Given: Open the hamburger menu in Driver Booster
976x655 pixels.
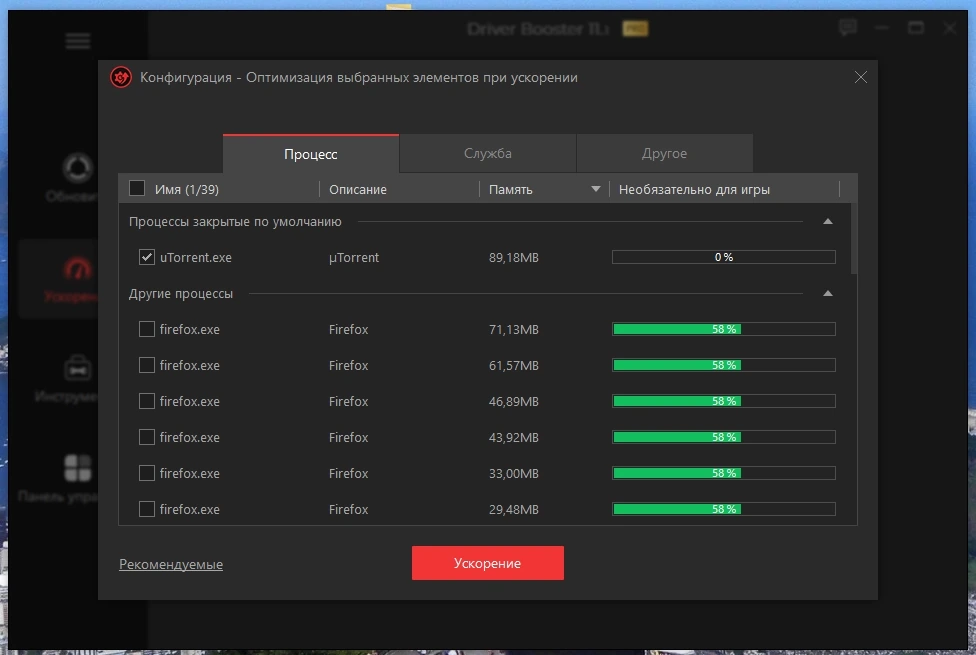Looking at the screenshot, I should pos(78,41).
